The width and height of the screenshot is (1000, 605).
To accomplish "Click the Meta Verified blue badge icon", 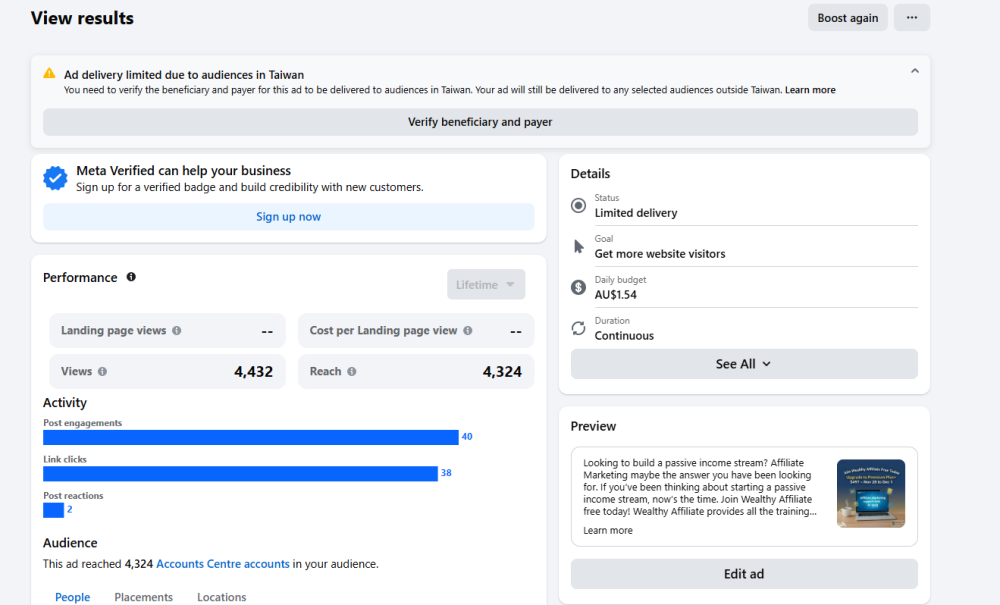I will pos(55,178).
